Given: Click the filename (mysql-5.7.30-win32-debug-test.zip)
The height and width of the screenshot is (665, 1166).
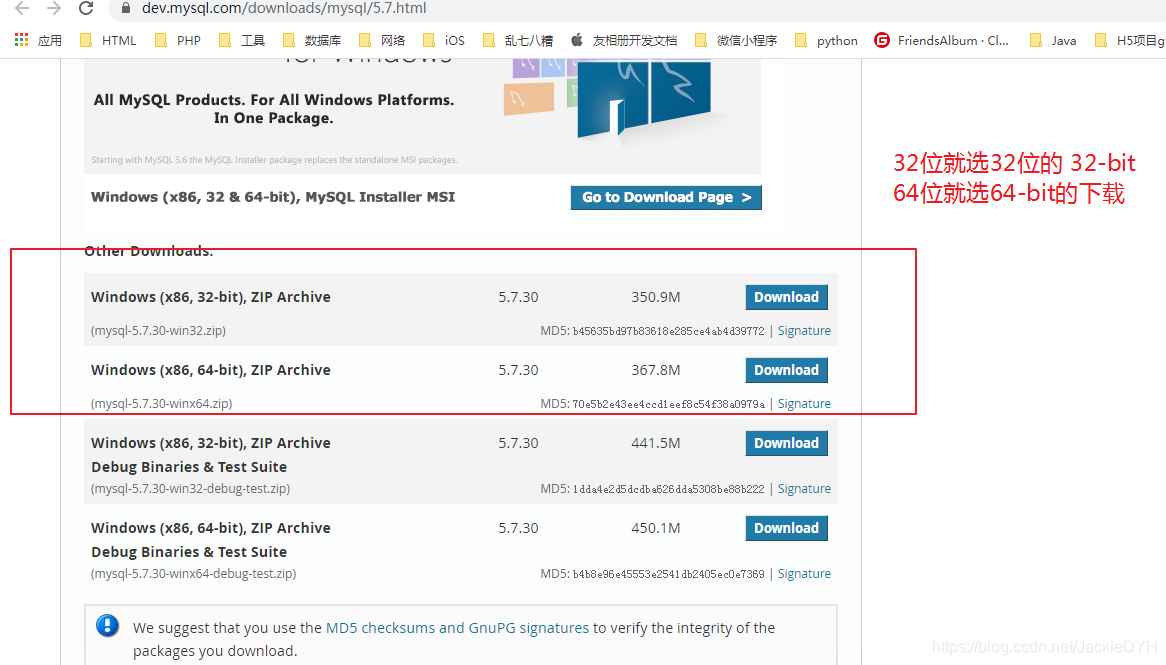Looking at the screenshot, I should click(190, 489).
